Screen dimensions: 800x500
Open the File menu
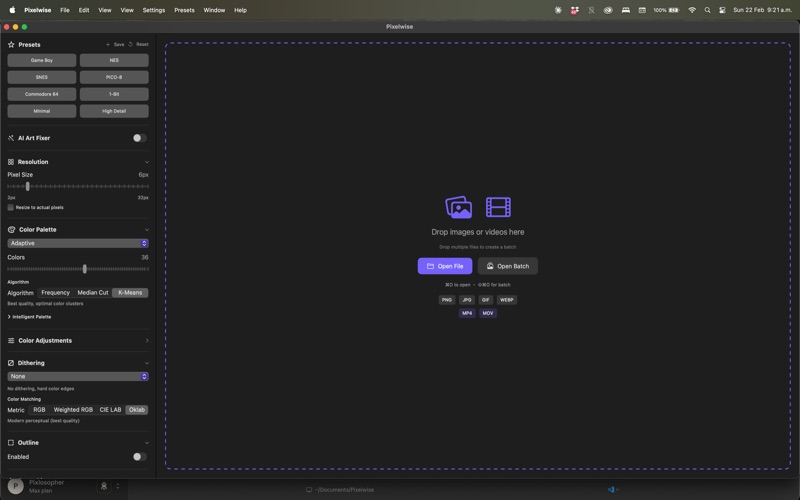[65, 10]
